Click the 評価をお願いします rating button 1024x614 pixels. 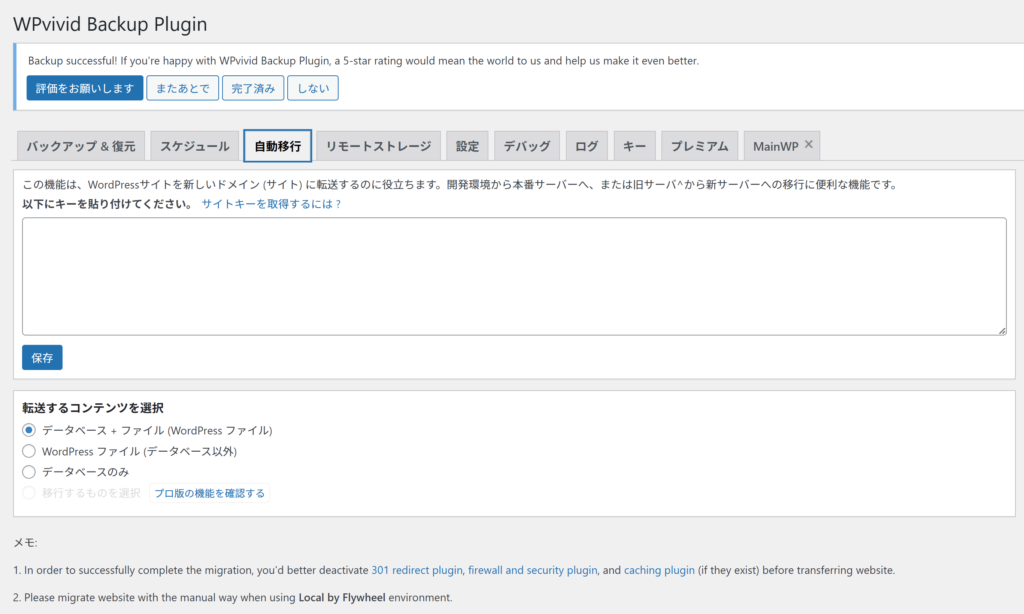tap(85, 88)
